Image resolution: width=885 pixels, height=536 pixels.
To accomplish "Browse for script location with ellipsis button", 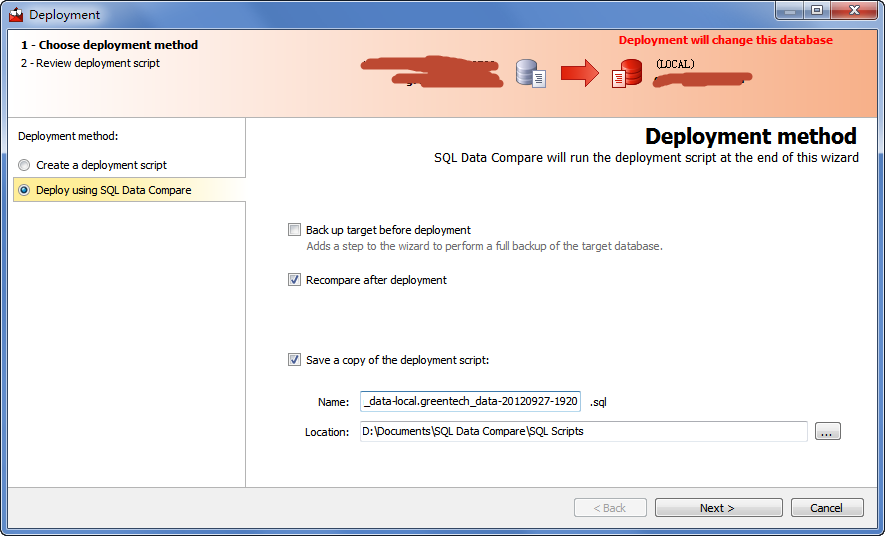I will 827,432.
